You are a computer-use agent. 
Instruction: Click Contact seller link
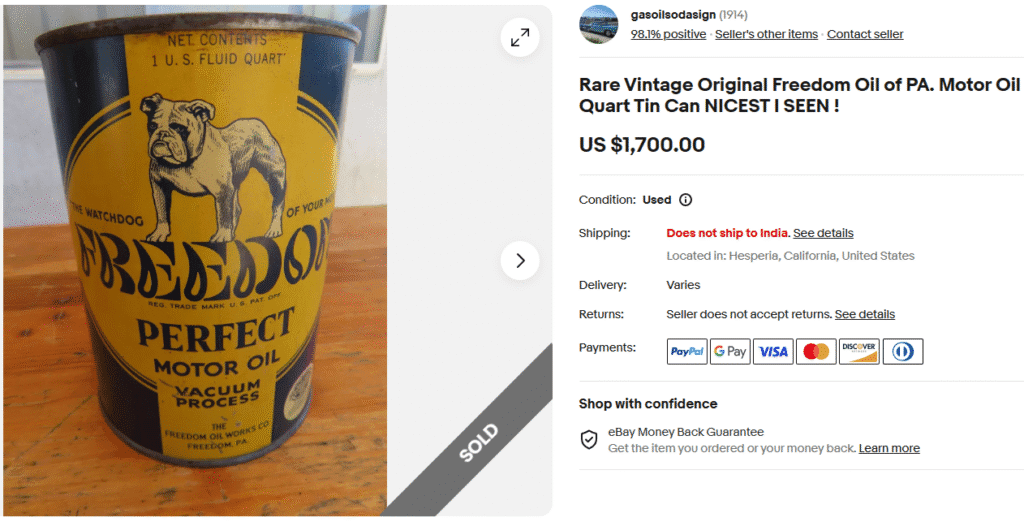coord(865,34)
